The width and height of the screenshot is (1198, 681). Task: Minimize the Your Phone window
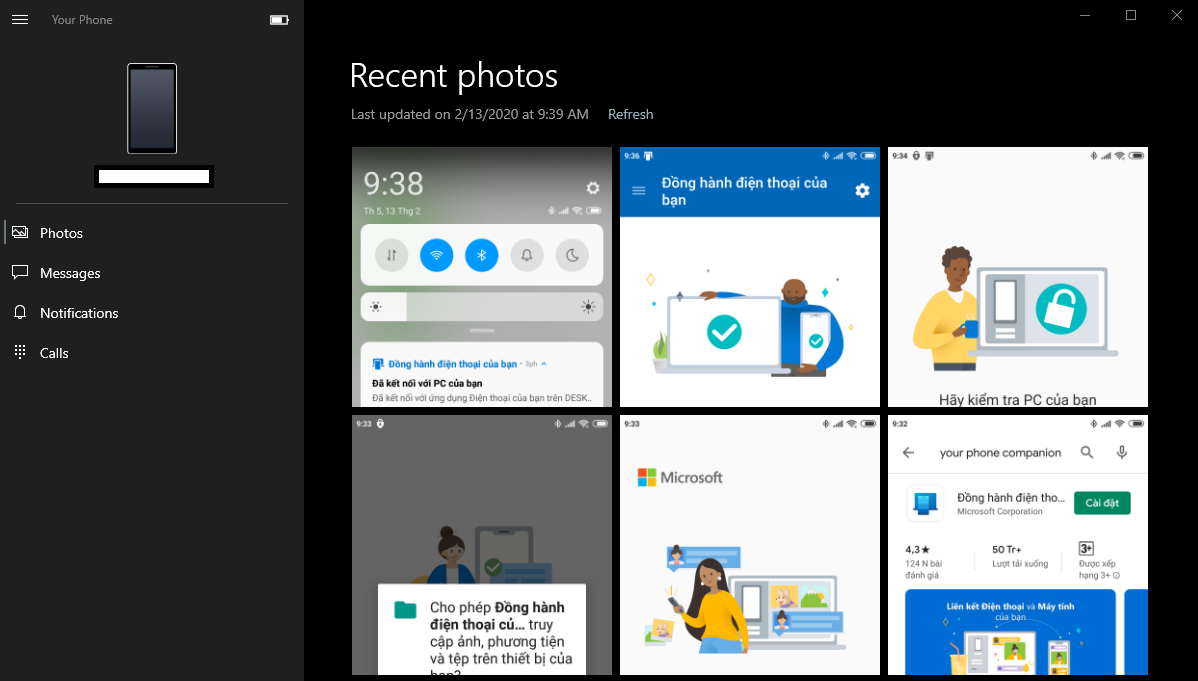click(x=1085, y=15)
